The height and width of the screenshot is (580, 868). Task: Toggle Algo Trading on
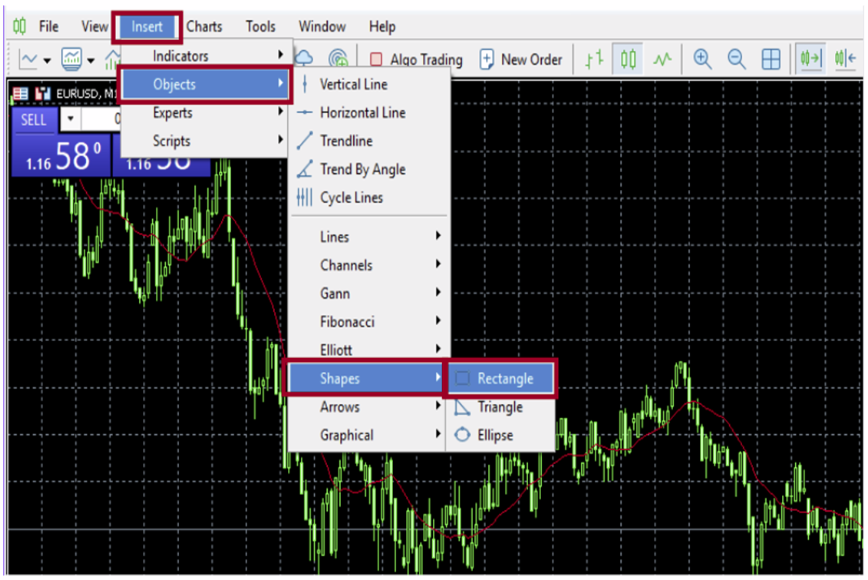pyautogui.click(x=416, y=60)
